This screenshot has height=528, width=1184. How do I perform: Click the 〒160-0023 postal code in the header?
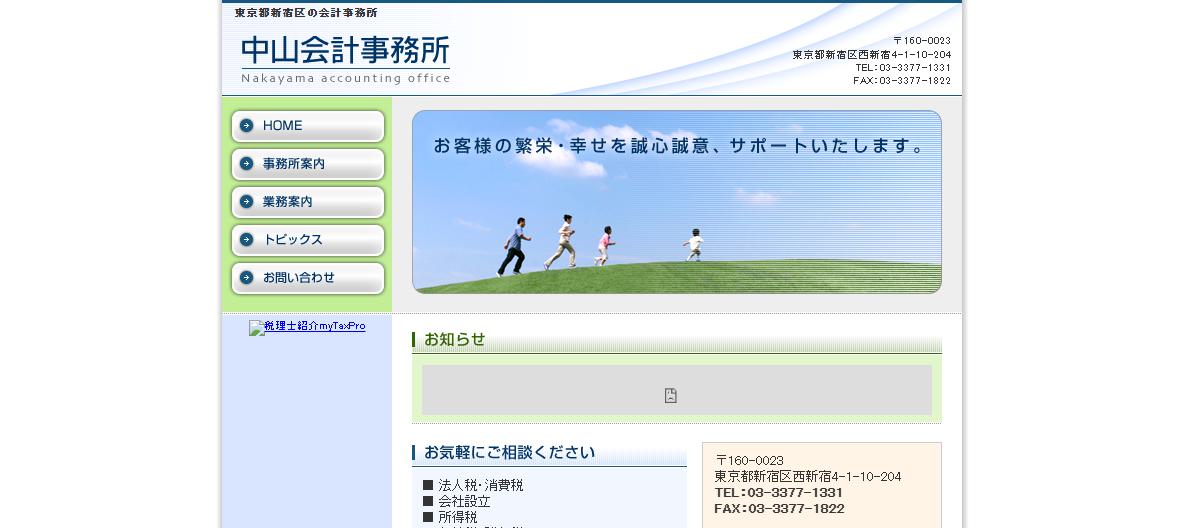(x=921, y=41)
